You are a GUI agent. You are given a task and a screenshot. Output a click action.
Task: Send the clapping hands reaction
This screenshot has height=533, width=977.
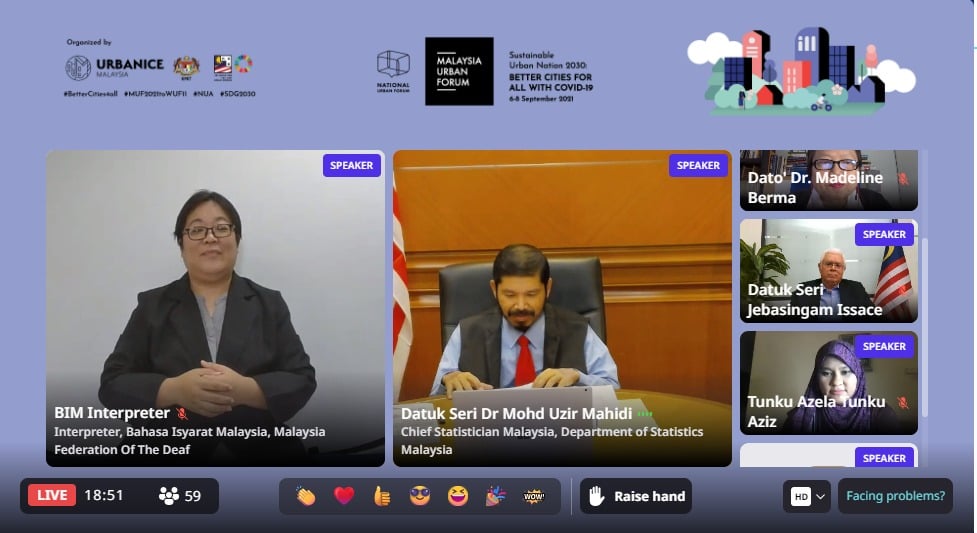pyautogui.click(x=305, y=496)
